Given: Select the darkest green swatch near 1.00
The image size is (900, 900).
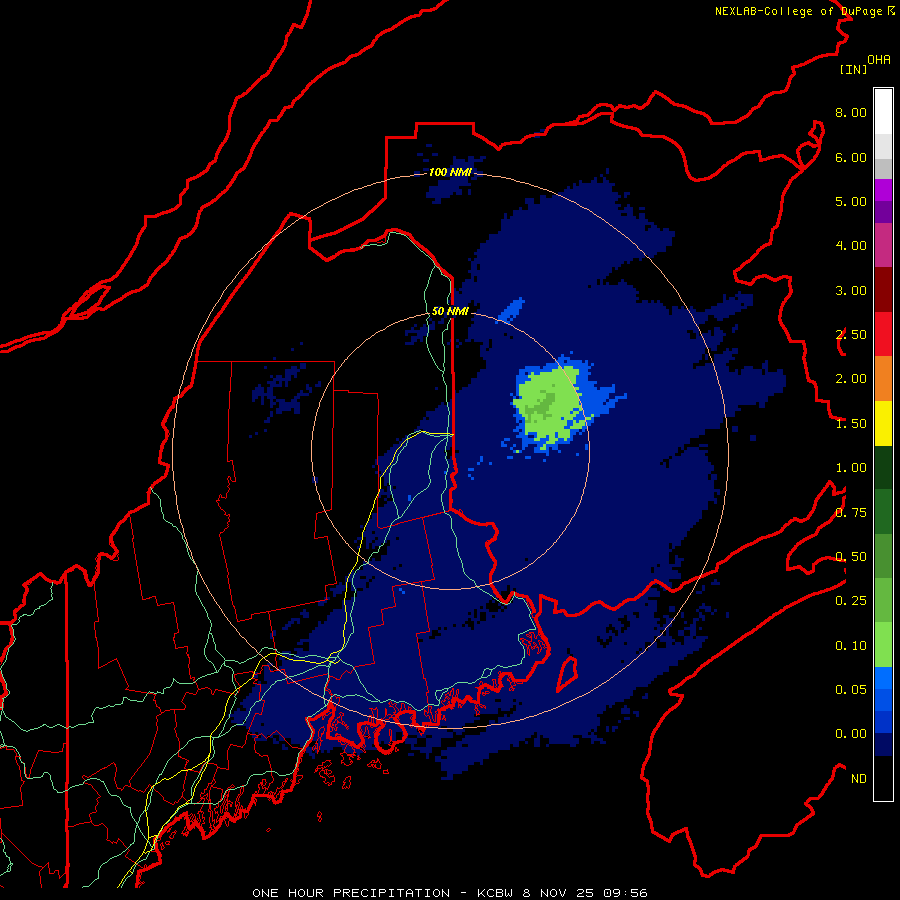Looking at the screenshot, I should (x=883, y=467).
